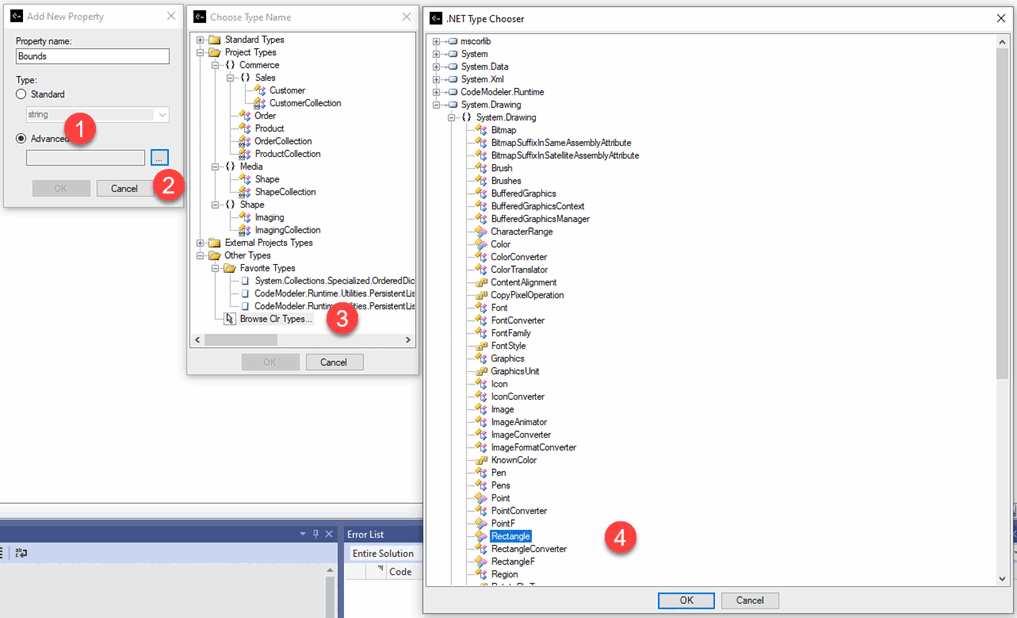Open the Entire Solution filter dropdown
This screenshot has width=1017, height=618.
(384, 552)
